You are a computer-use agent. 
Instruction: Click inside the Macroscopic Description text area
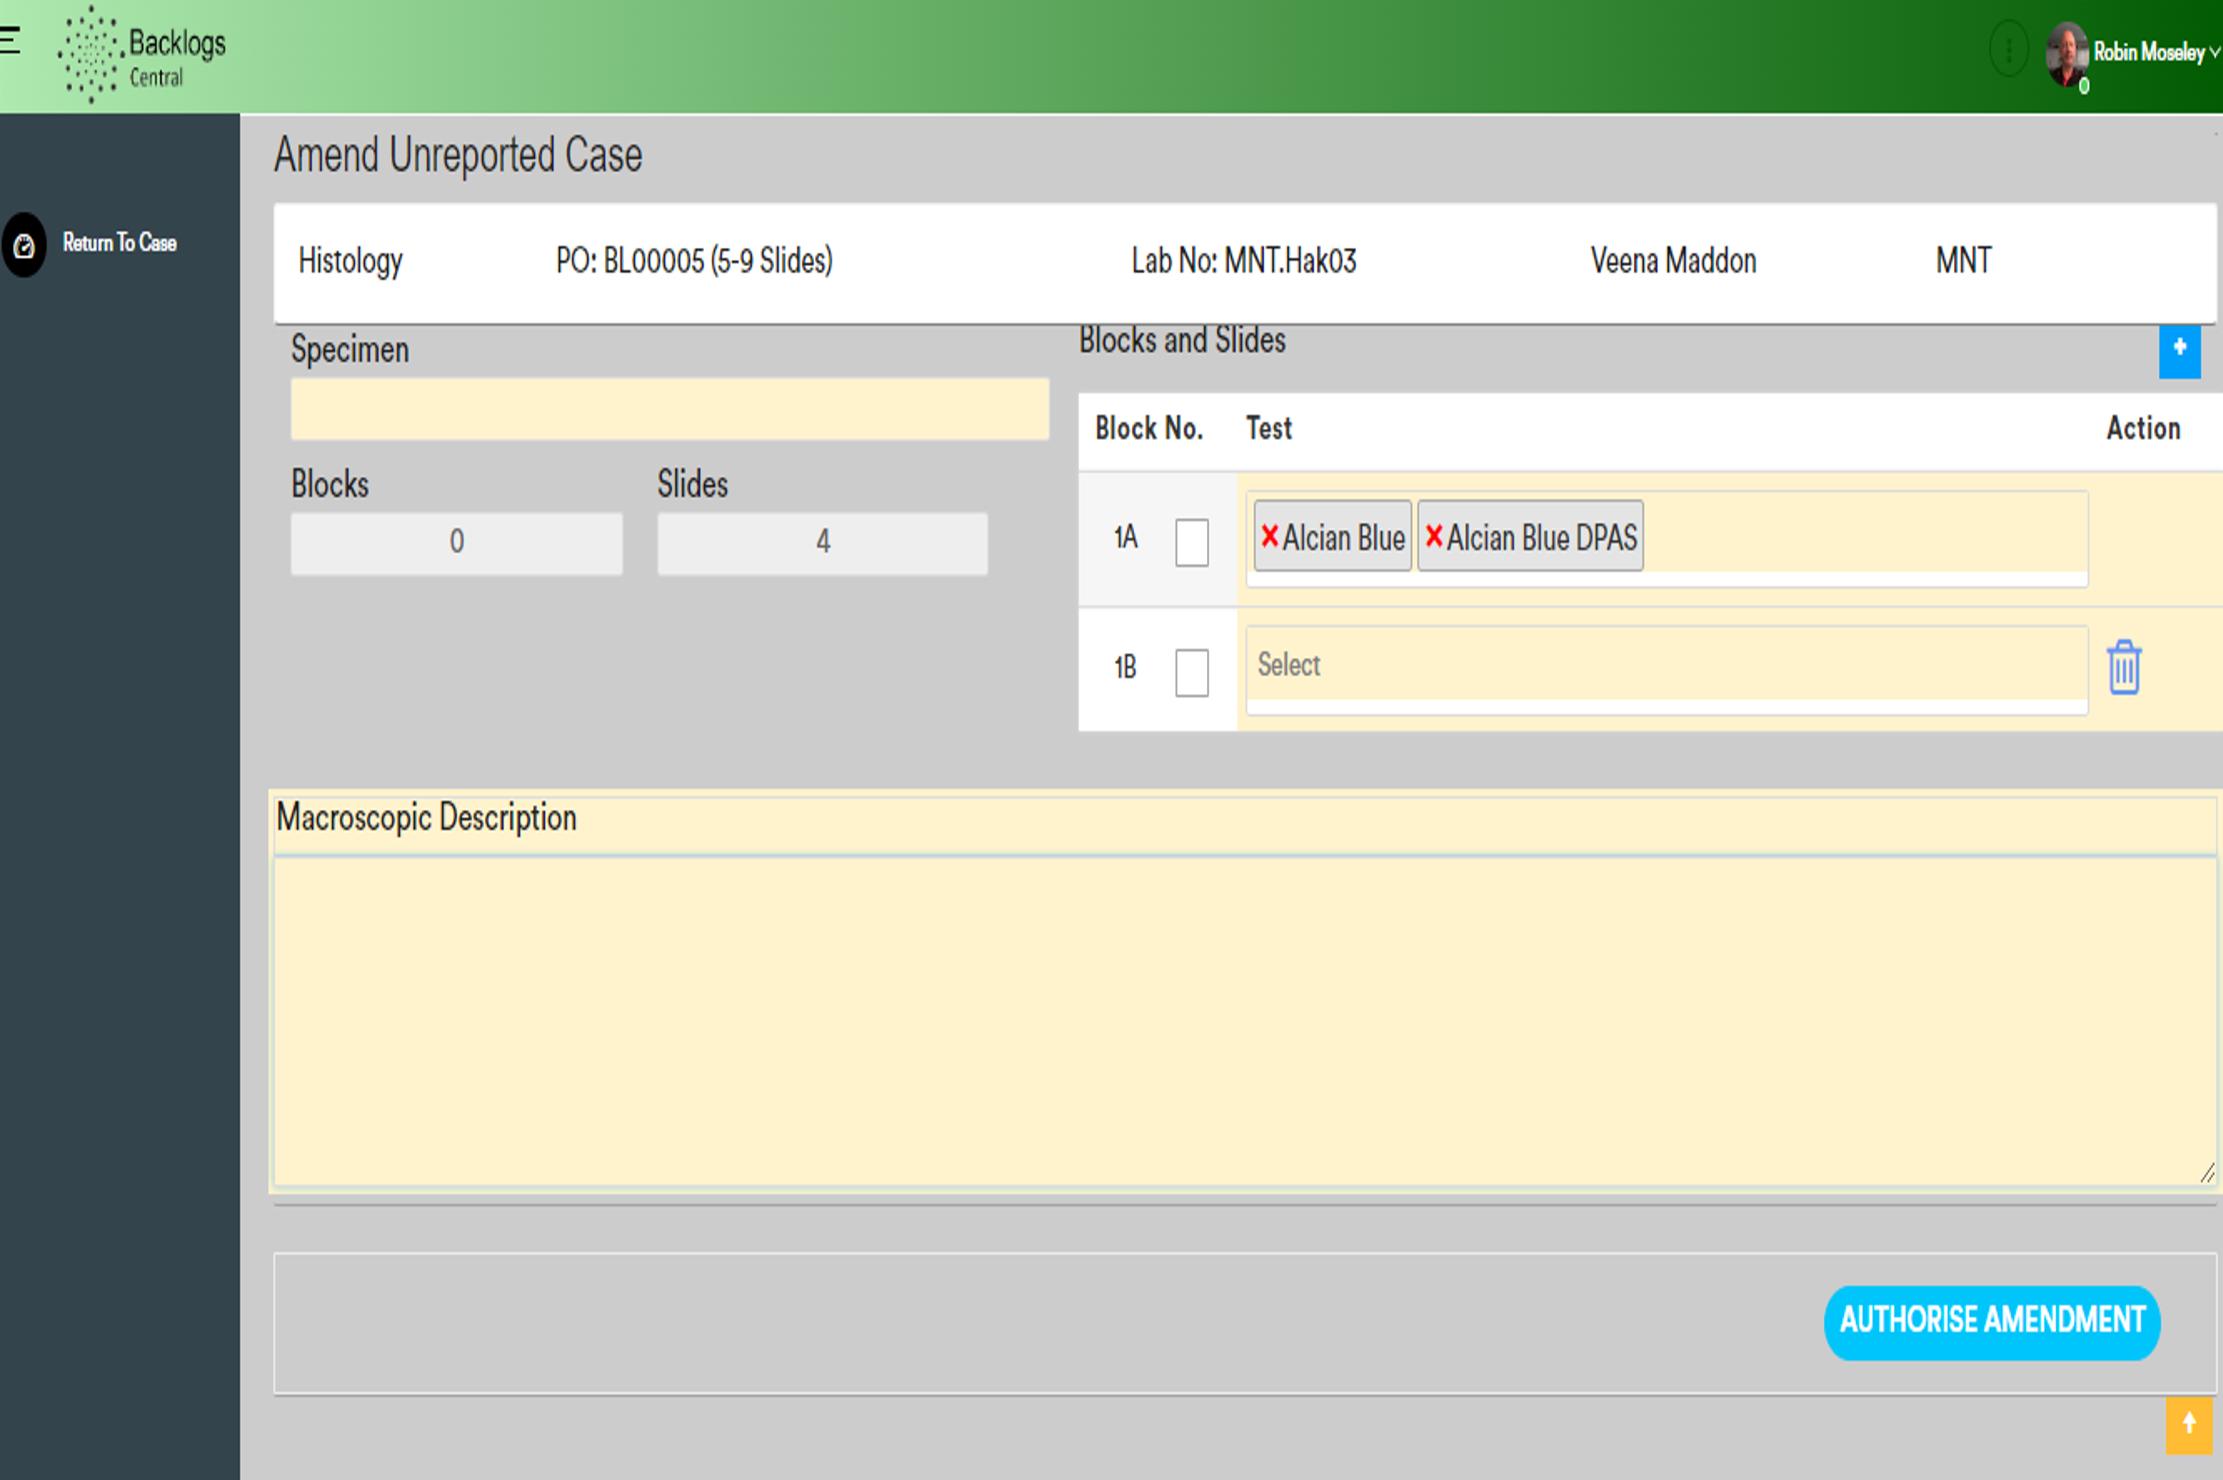click(1244, 1020)
